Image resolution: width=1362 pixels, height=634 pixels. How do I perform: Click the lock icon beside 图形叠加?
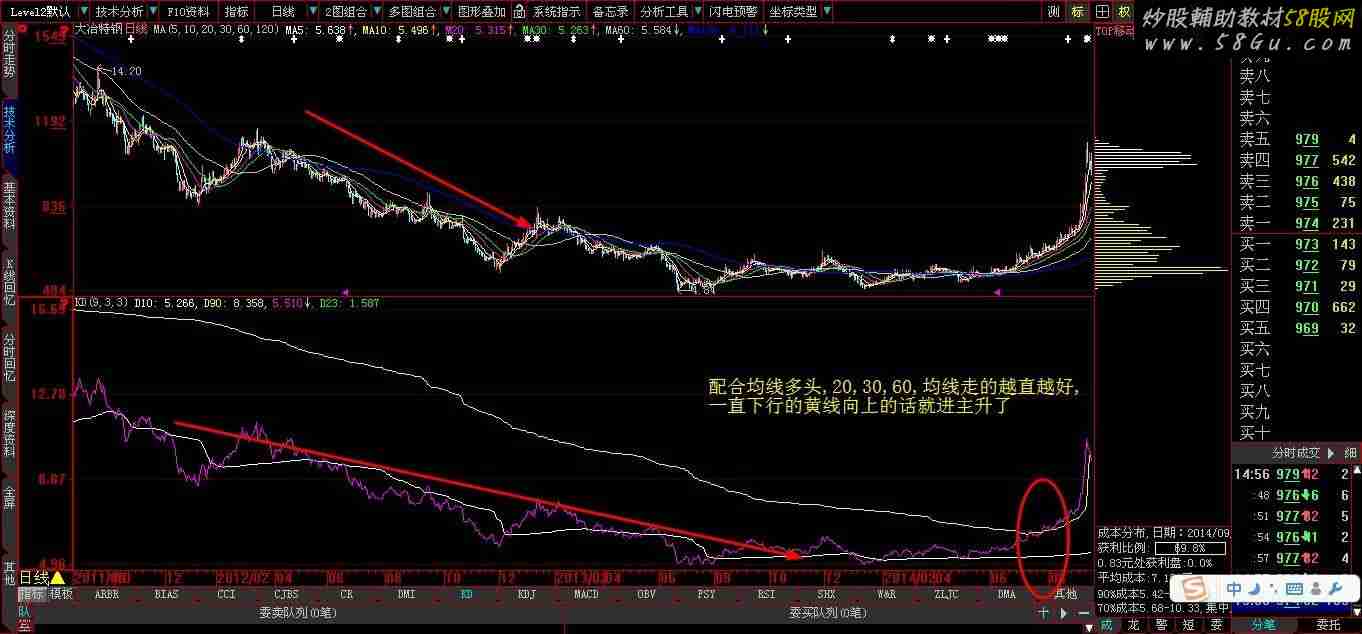coord(521,12)
